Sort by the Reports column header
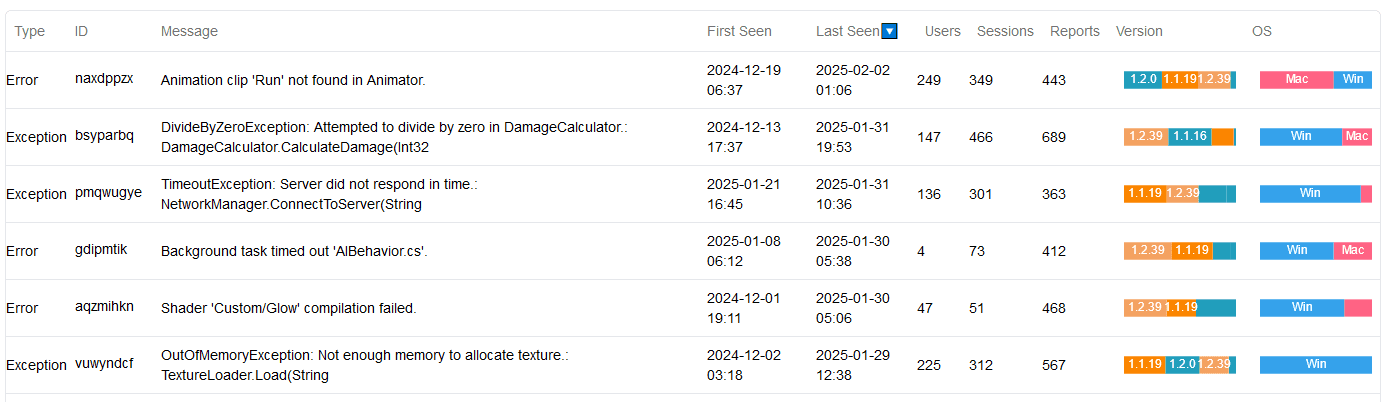Screen dimensions: 1391x402 1075,31
